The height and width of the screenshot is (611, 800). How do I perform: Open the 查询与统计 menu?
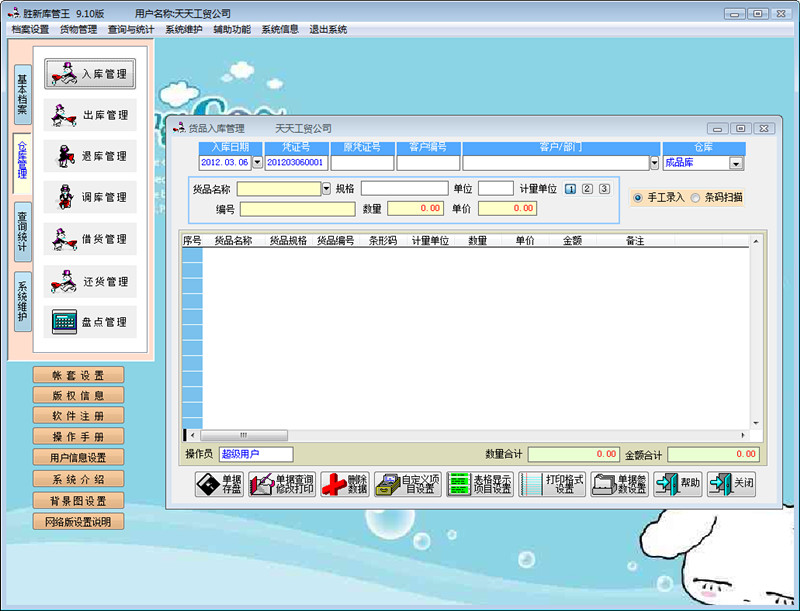click(x=131, y=29)
